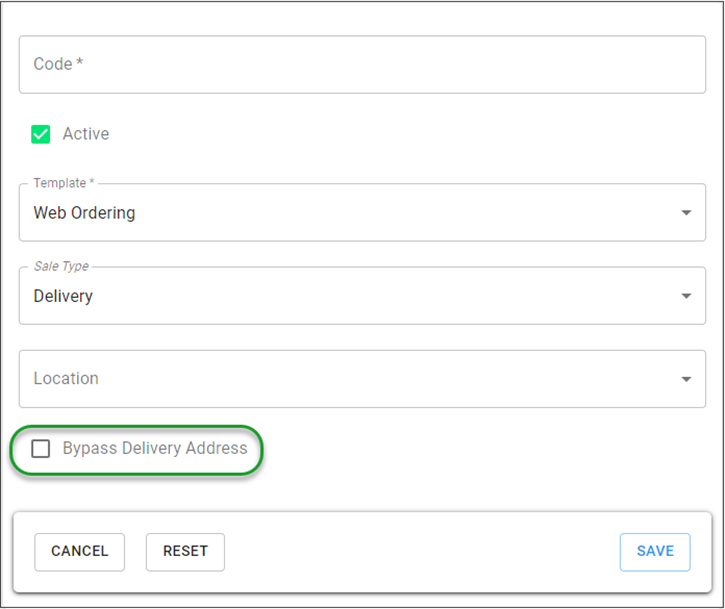Click the Delivery value in Sale Type
This screenshot has height=609, width=725.
63,296
